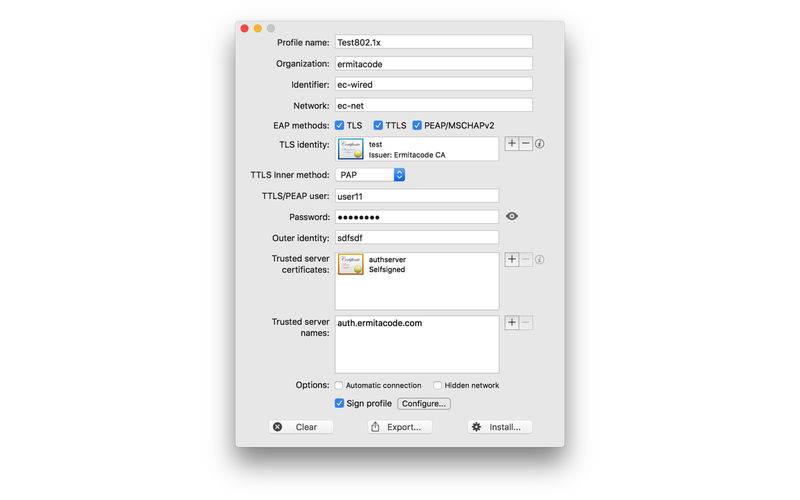Uncheck Sign profile
Screen dimensions: 800x500
(339, 403)
